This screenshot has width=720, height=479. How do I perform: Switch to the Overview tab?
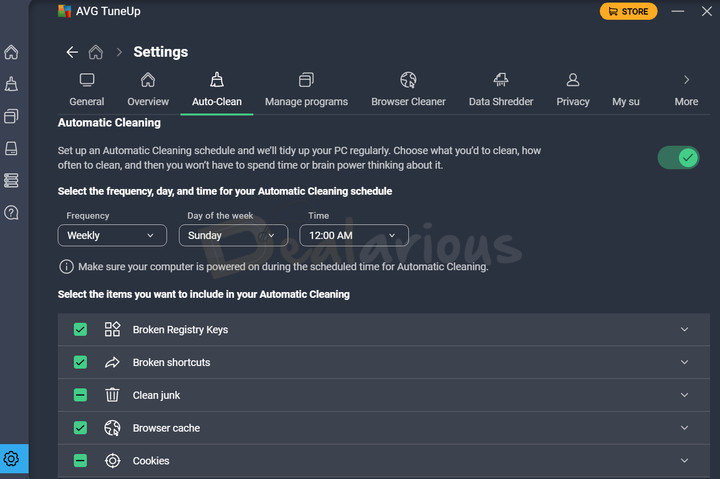point(148,90)
